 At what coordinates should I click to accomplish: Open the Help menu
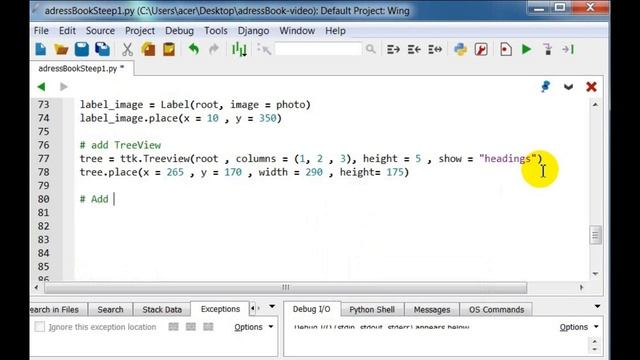tap(335, 31)
